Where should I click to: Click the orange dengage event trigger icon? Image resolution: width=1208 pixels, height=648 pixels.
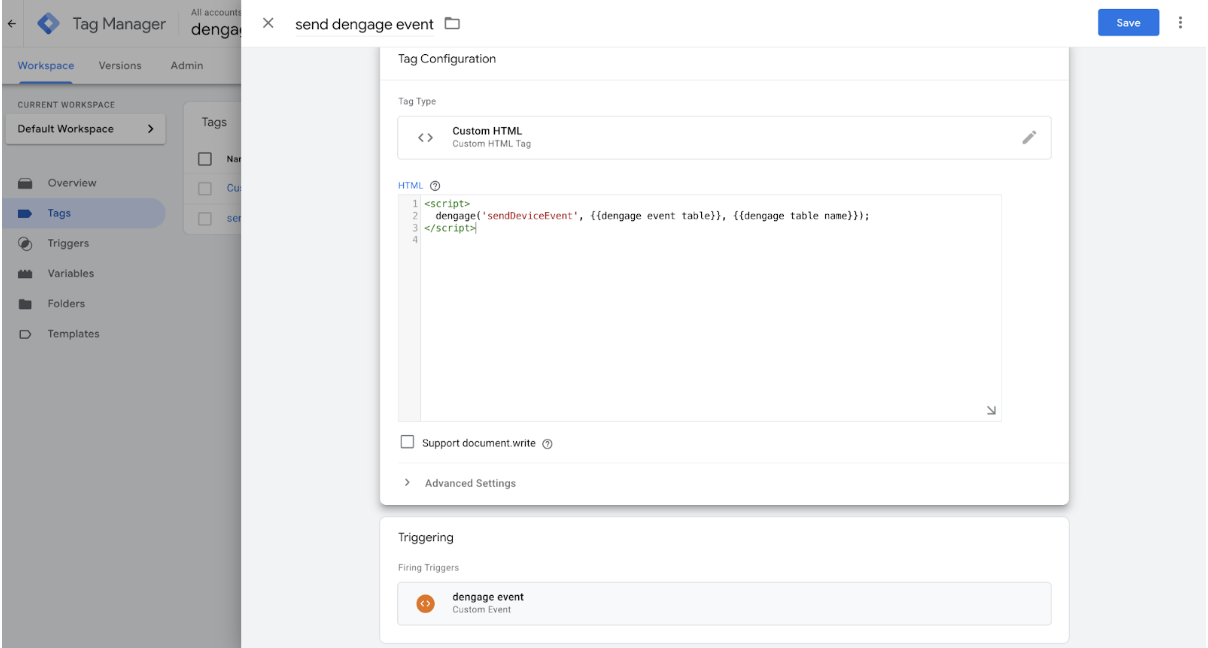(x=425, y=603)
